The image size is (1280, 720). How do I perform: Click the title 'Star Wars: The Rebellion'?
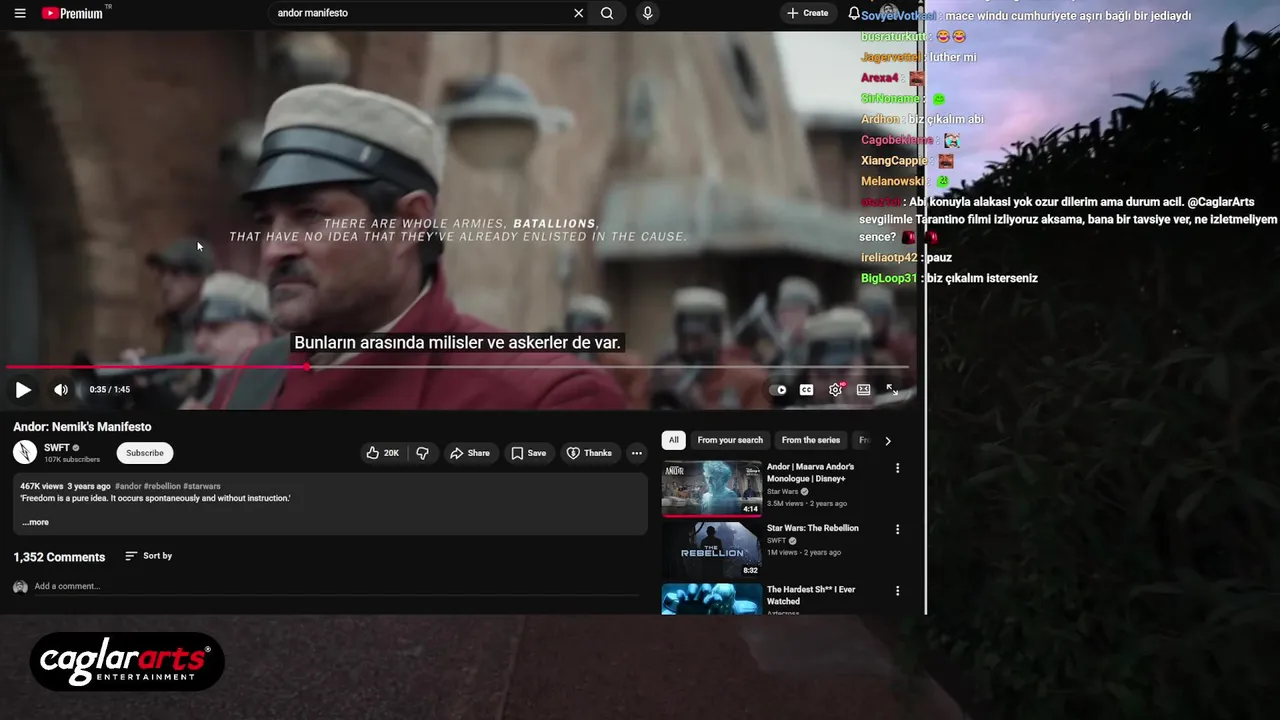coord(812,528)
